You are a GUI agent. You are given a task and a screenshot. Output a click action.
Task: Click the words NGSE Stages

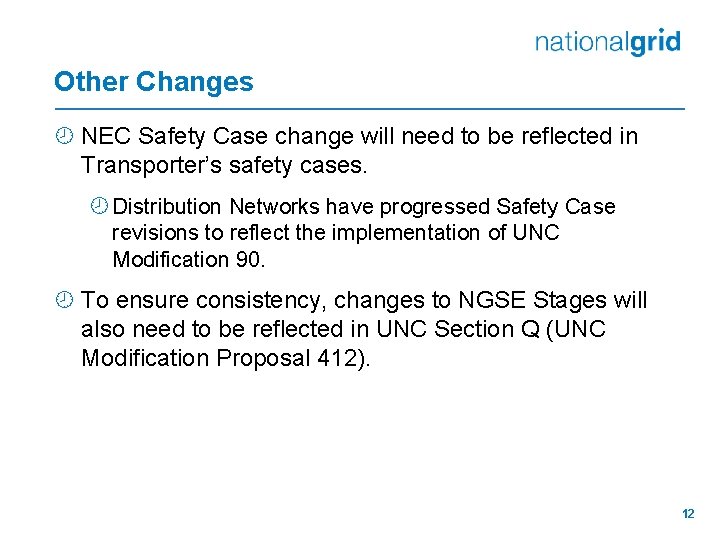click(533, 300)
